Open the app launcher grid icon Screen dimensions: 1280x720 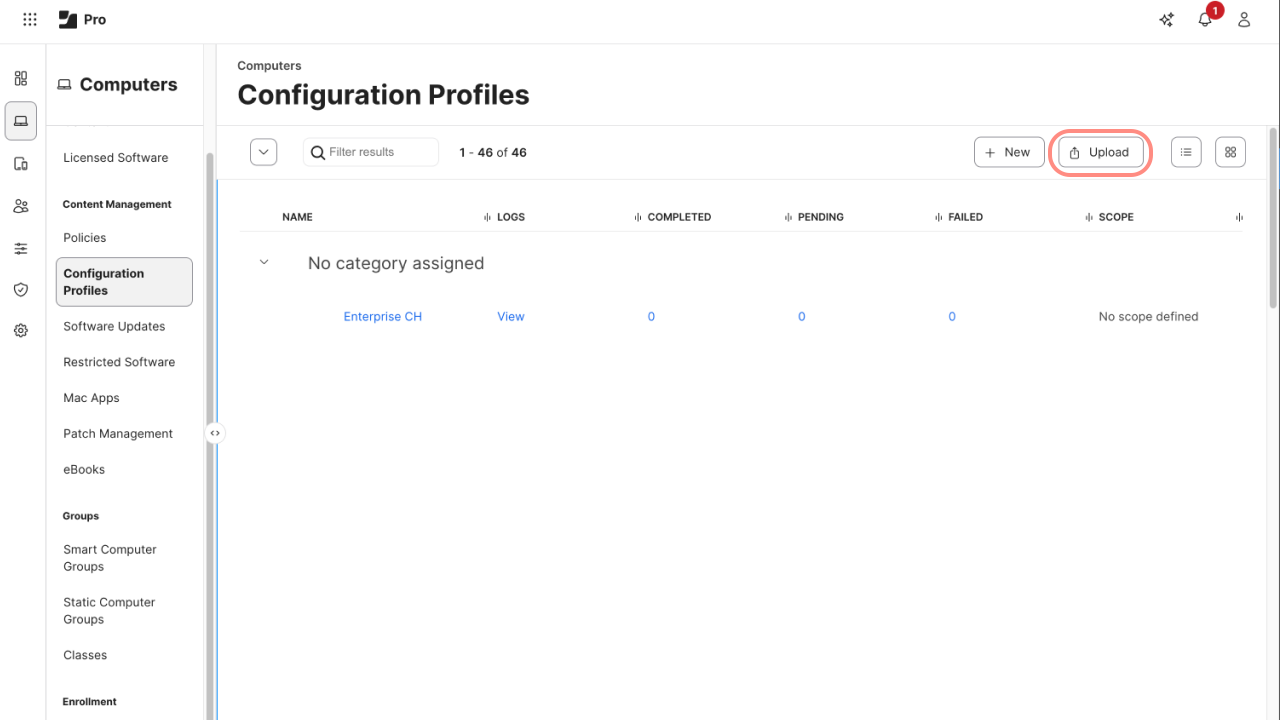30,20
